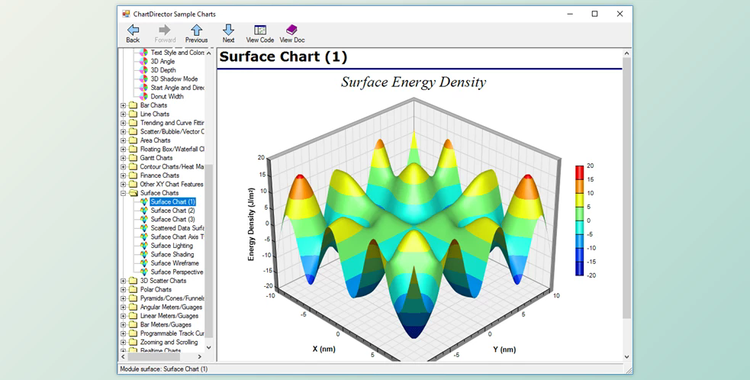Select Surface Chart (1) tree item
This screenshot has width=750, height=380.
(173, 202)
